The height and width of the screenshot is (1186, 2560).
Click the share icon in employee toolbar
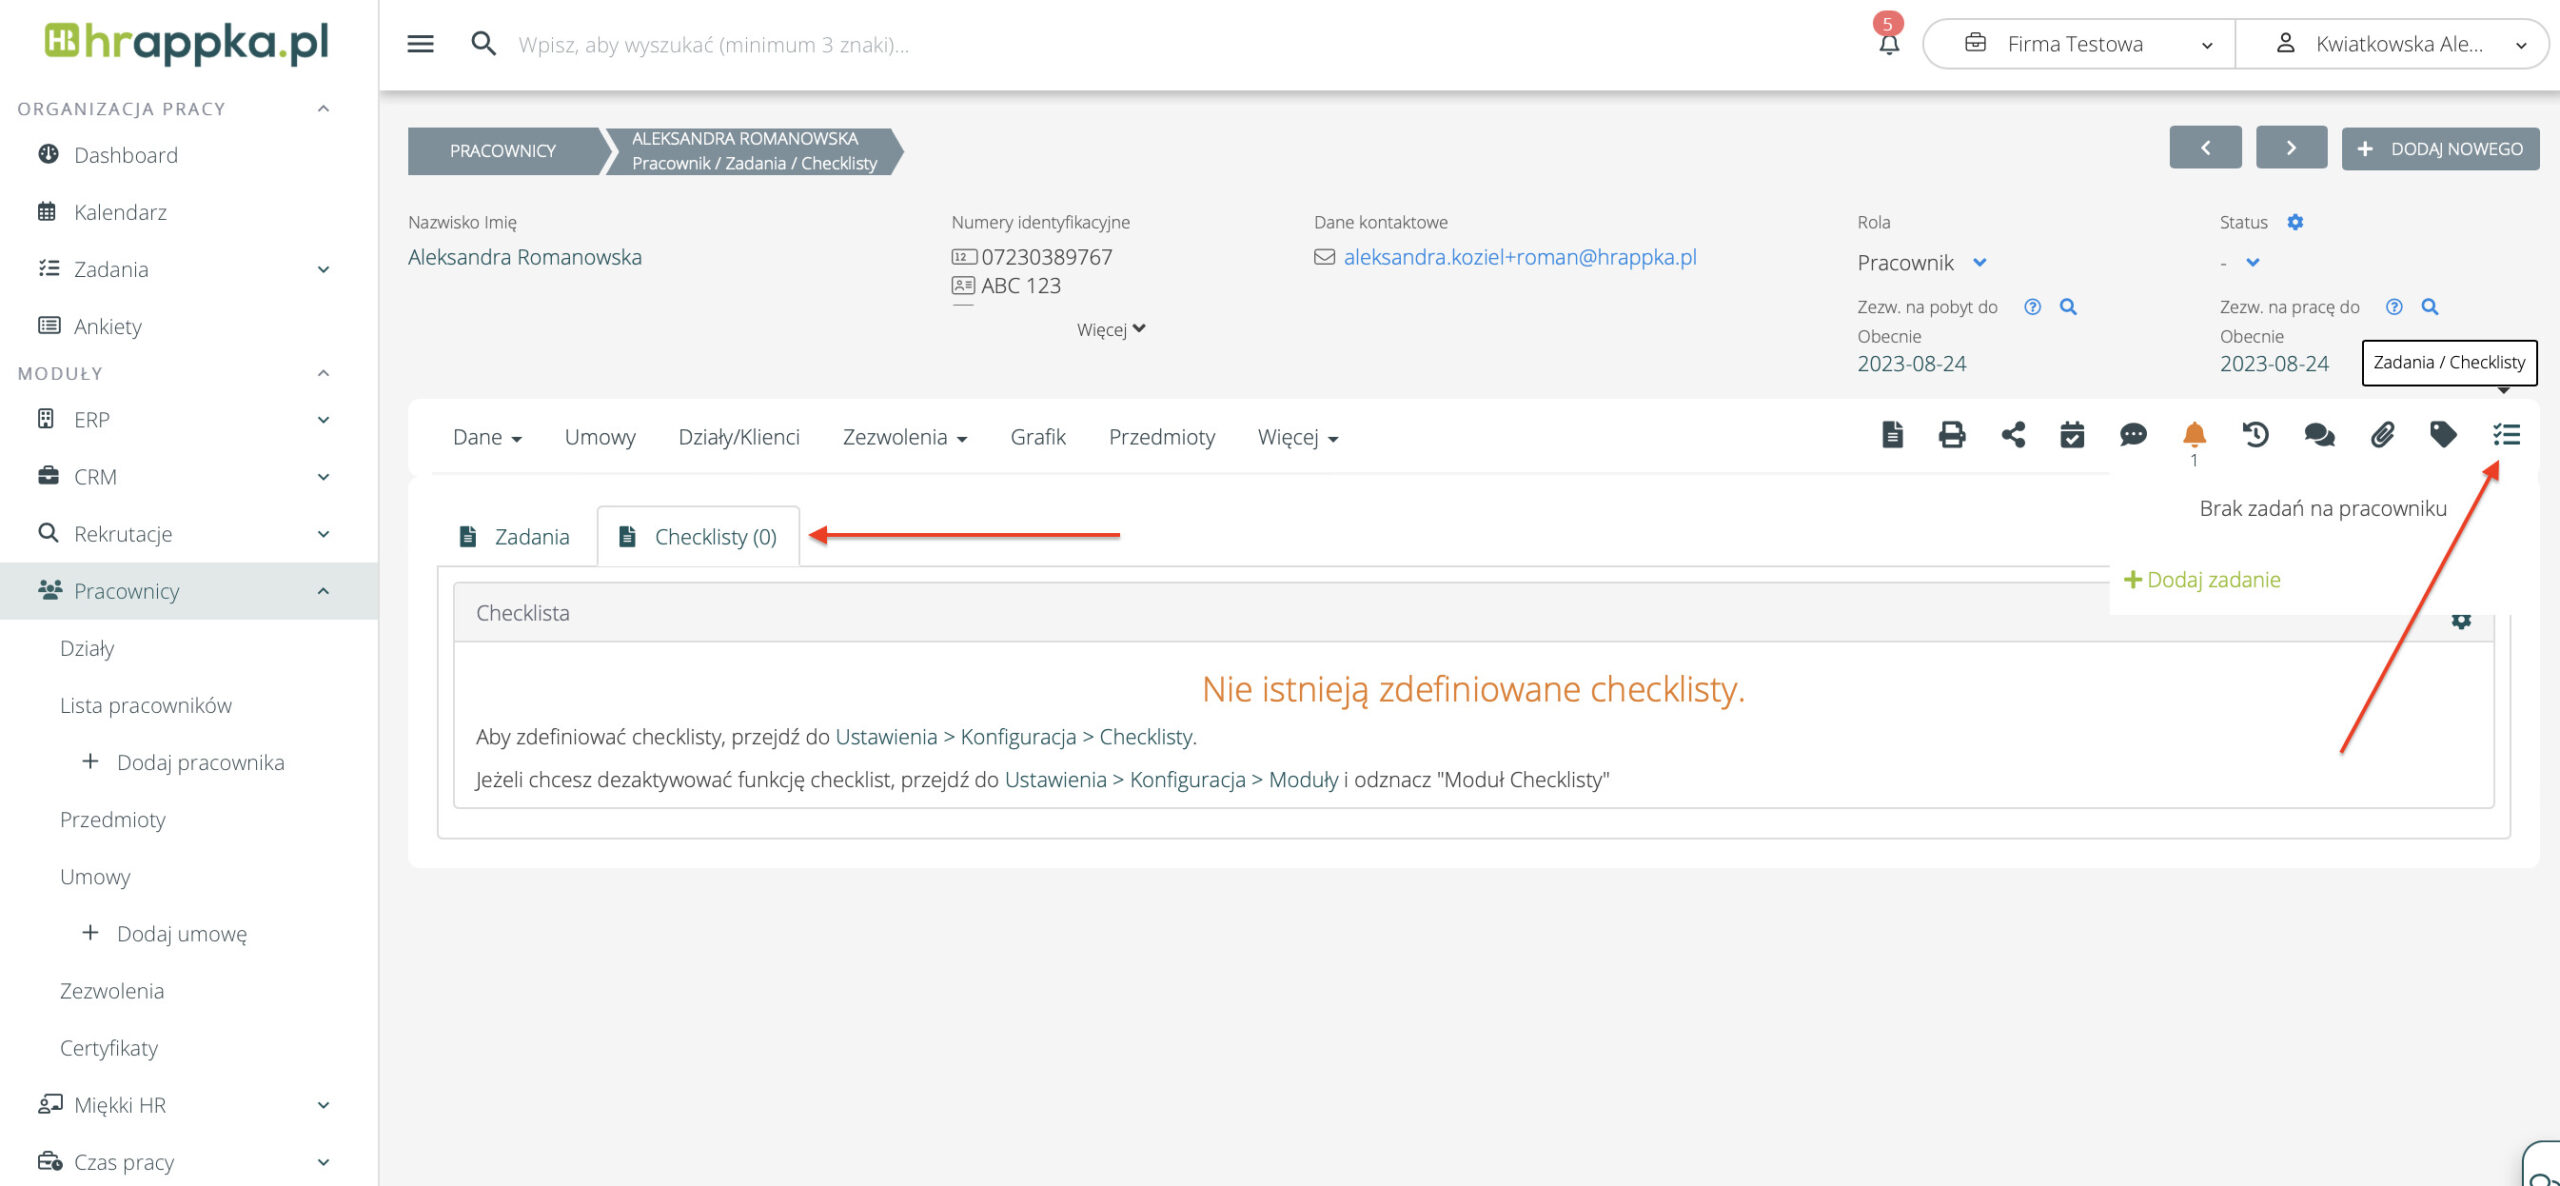(2012, 435)
